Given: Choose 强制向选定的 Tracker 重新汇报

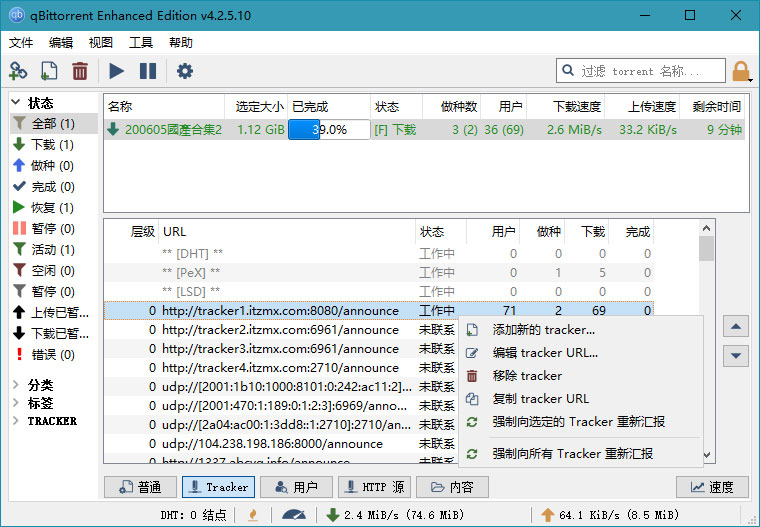Looking at the screenshot, I should click(581, 422).
